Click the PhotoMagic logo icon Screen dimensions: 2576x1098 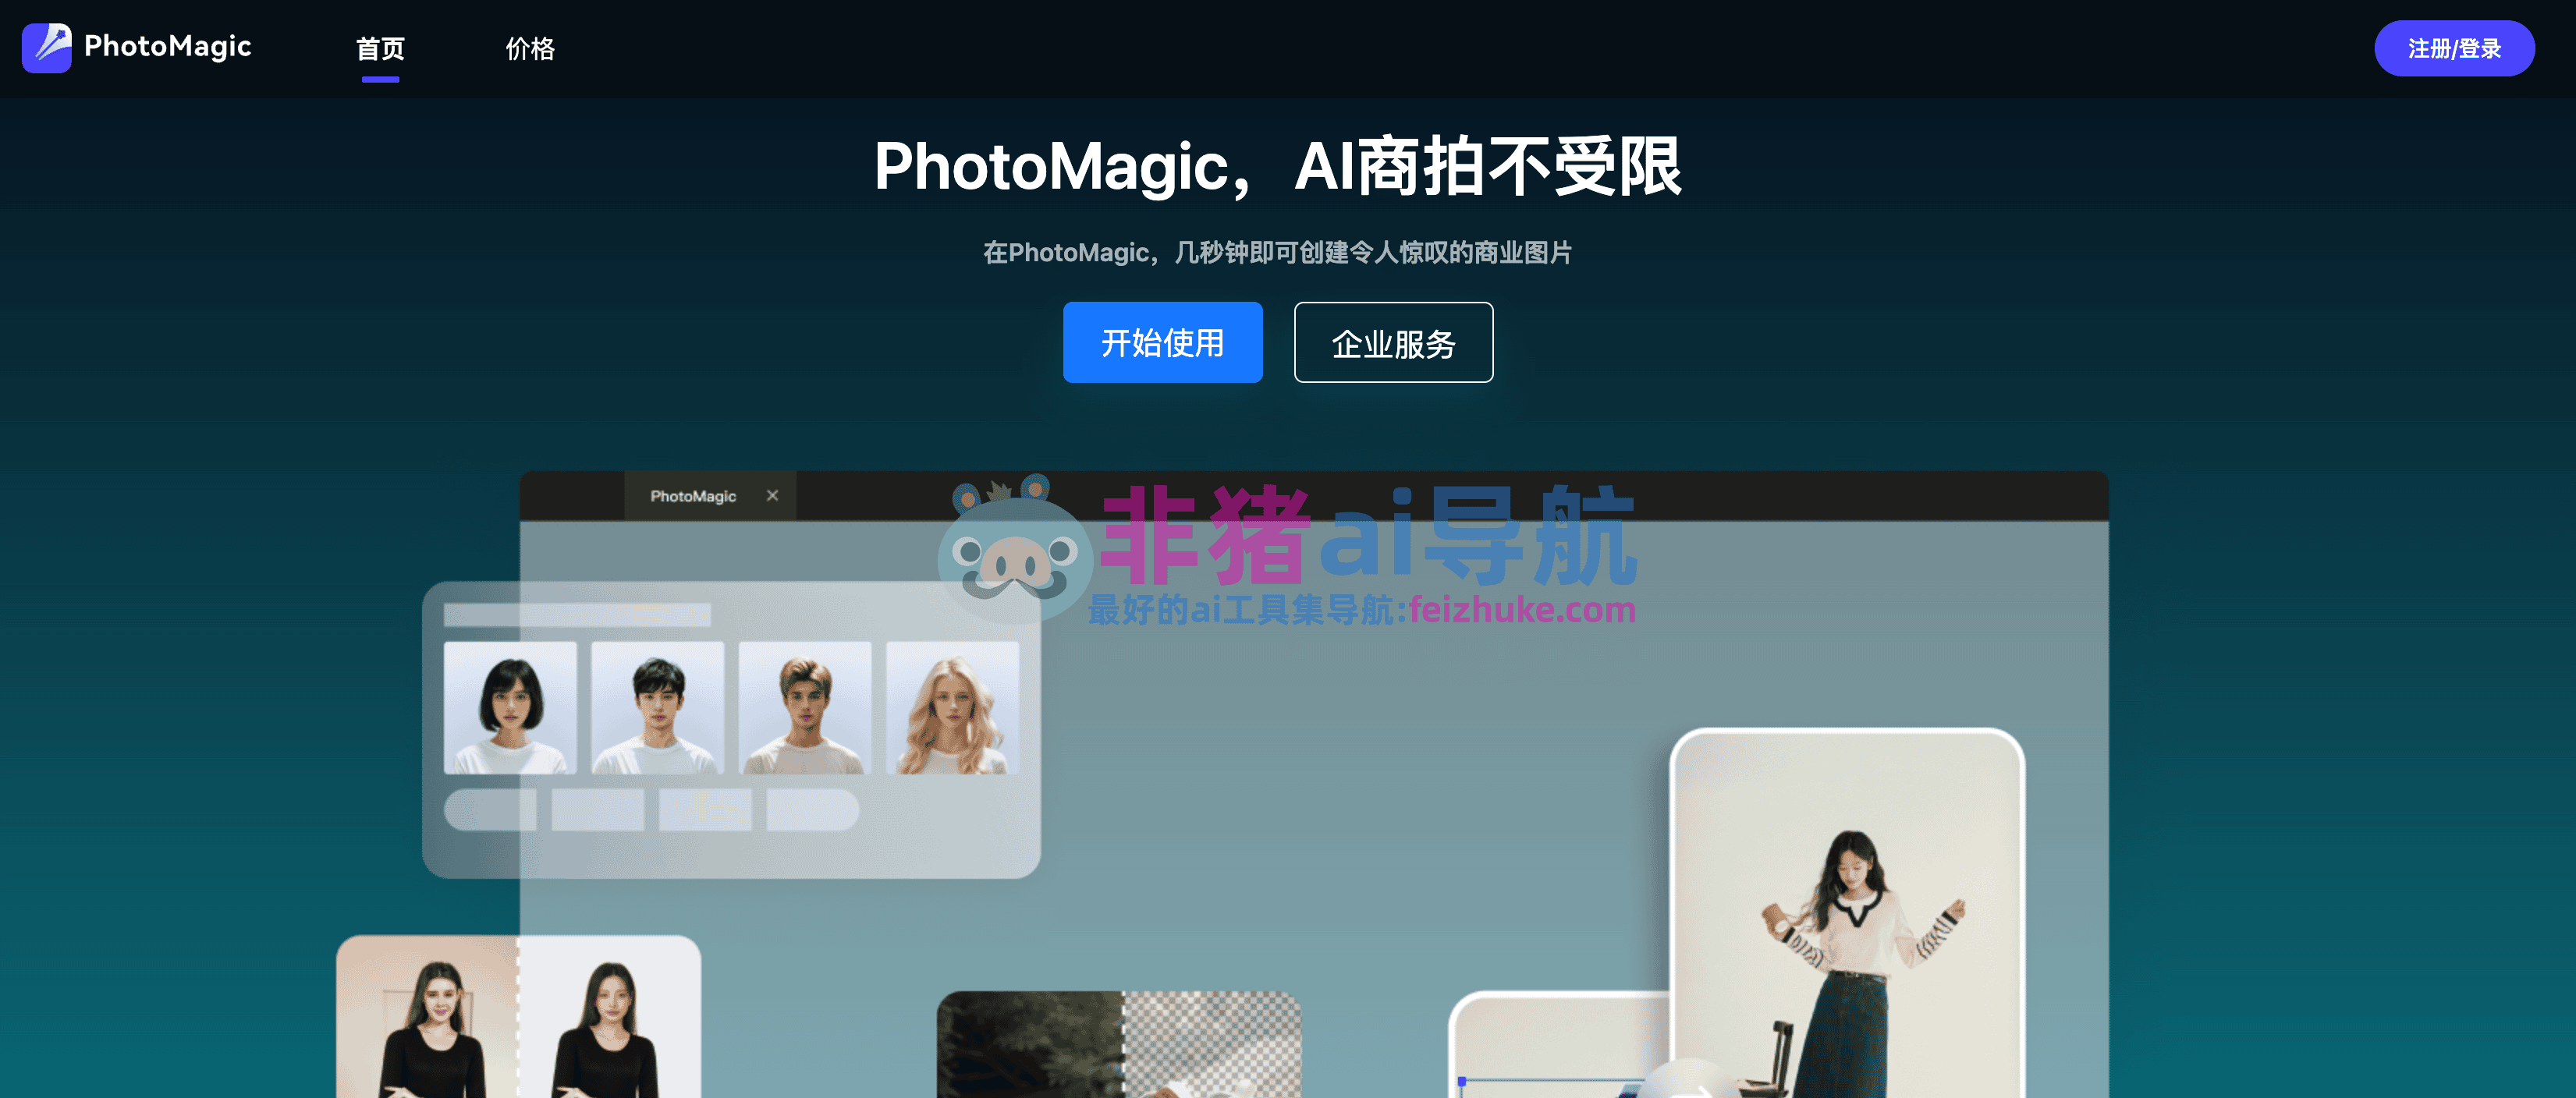tap(47, 47)
